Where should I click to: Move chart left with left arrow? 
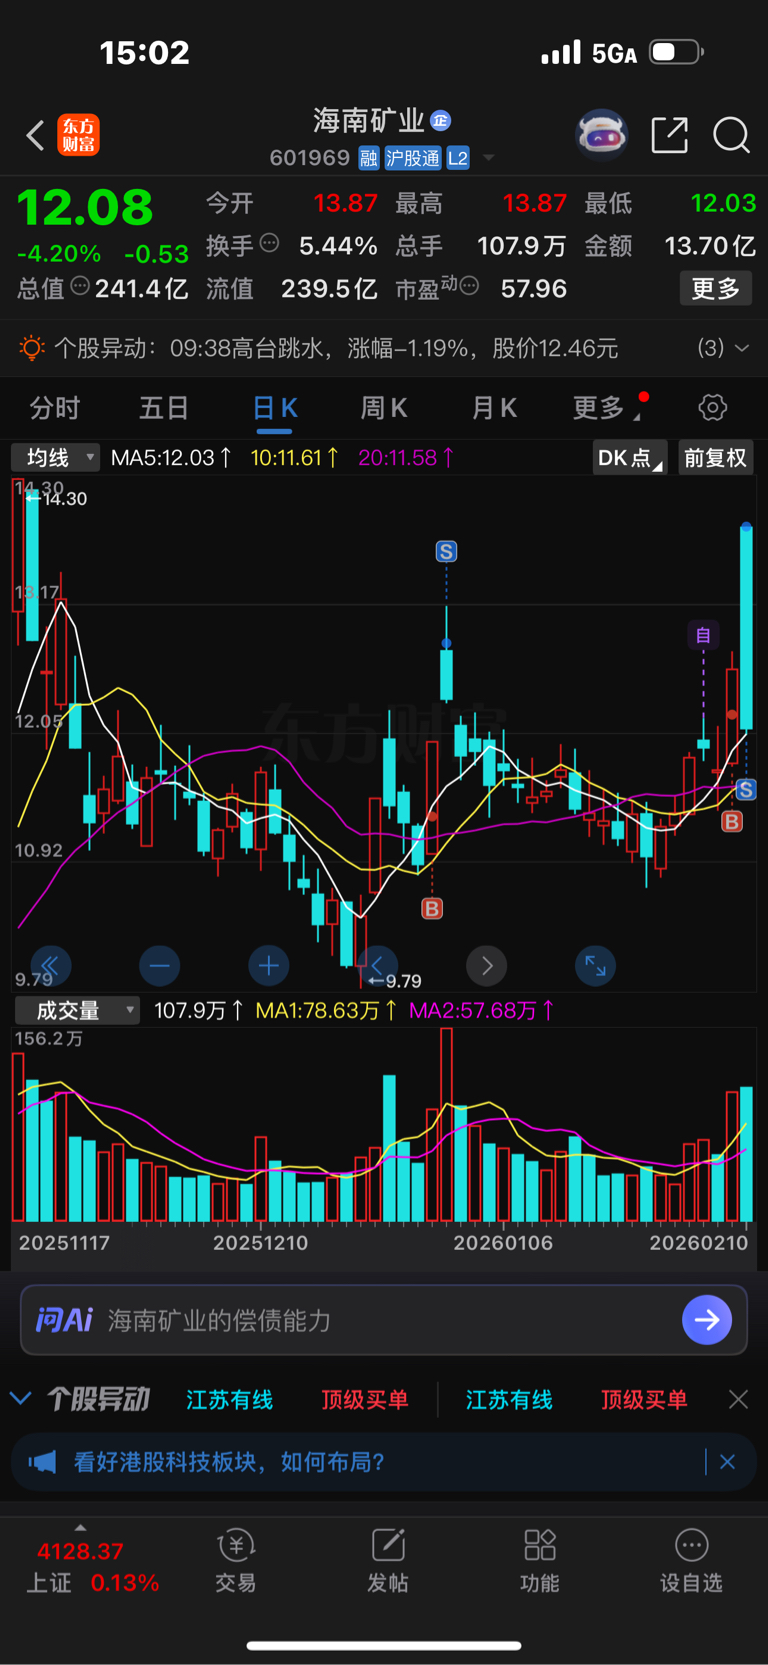[x=377, y=965]
